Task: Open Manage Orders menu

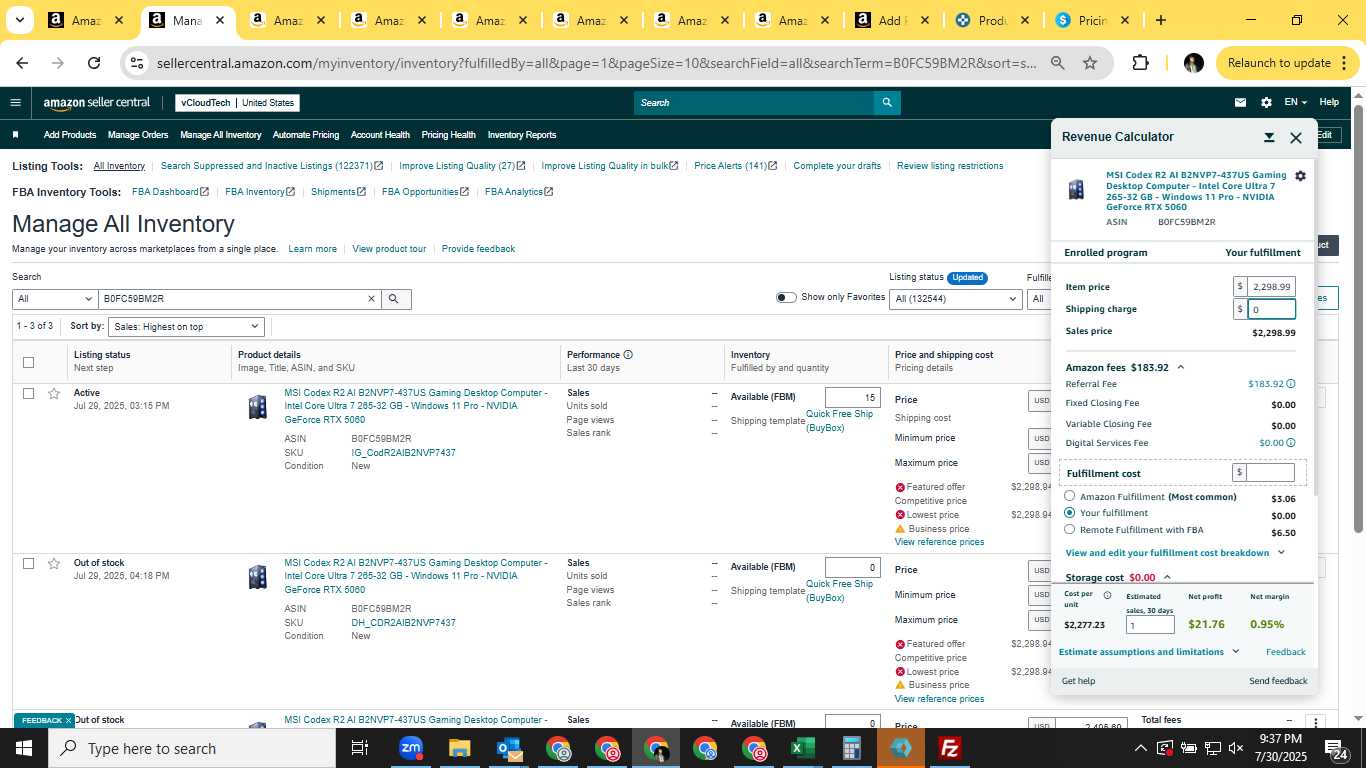Action: pos(138,135)
